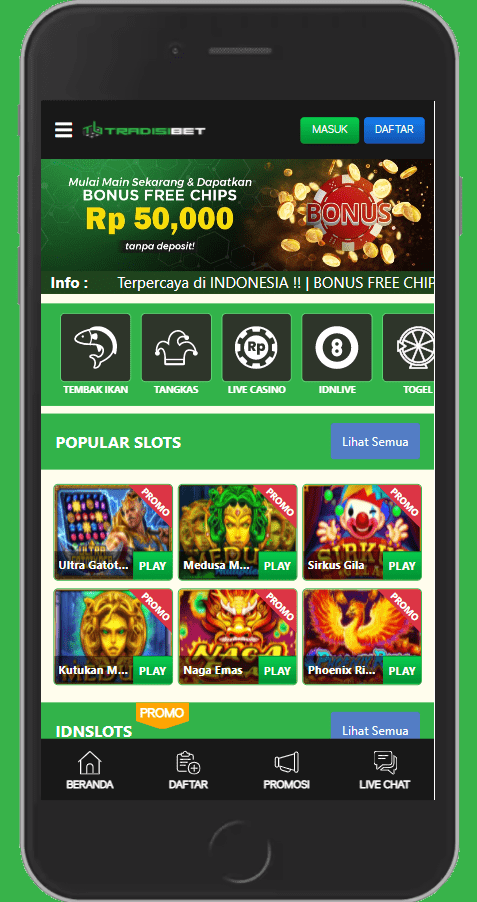Open the Phoenix slot game thumbnail
This screenshot has width=477, height=902.
click(x=362, y=637)
